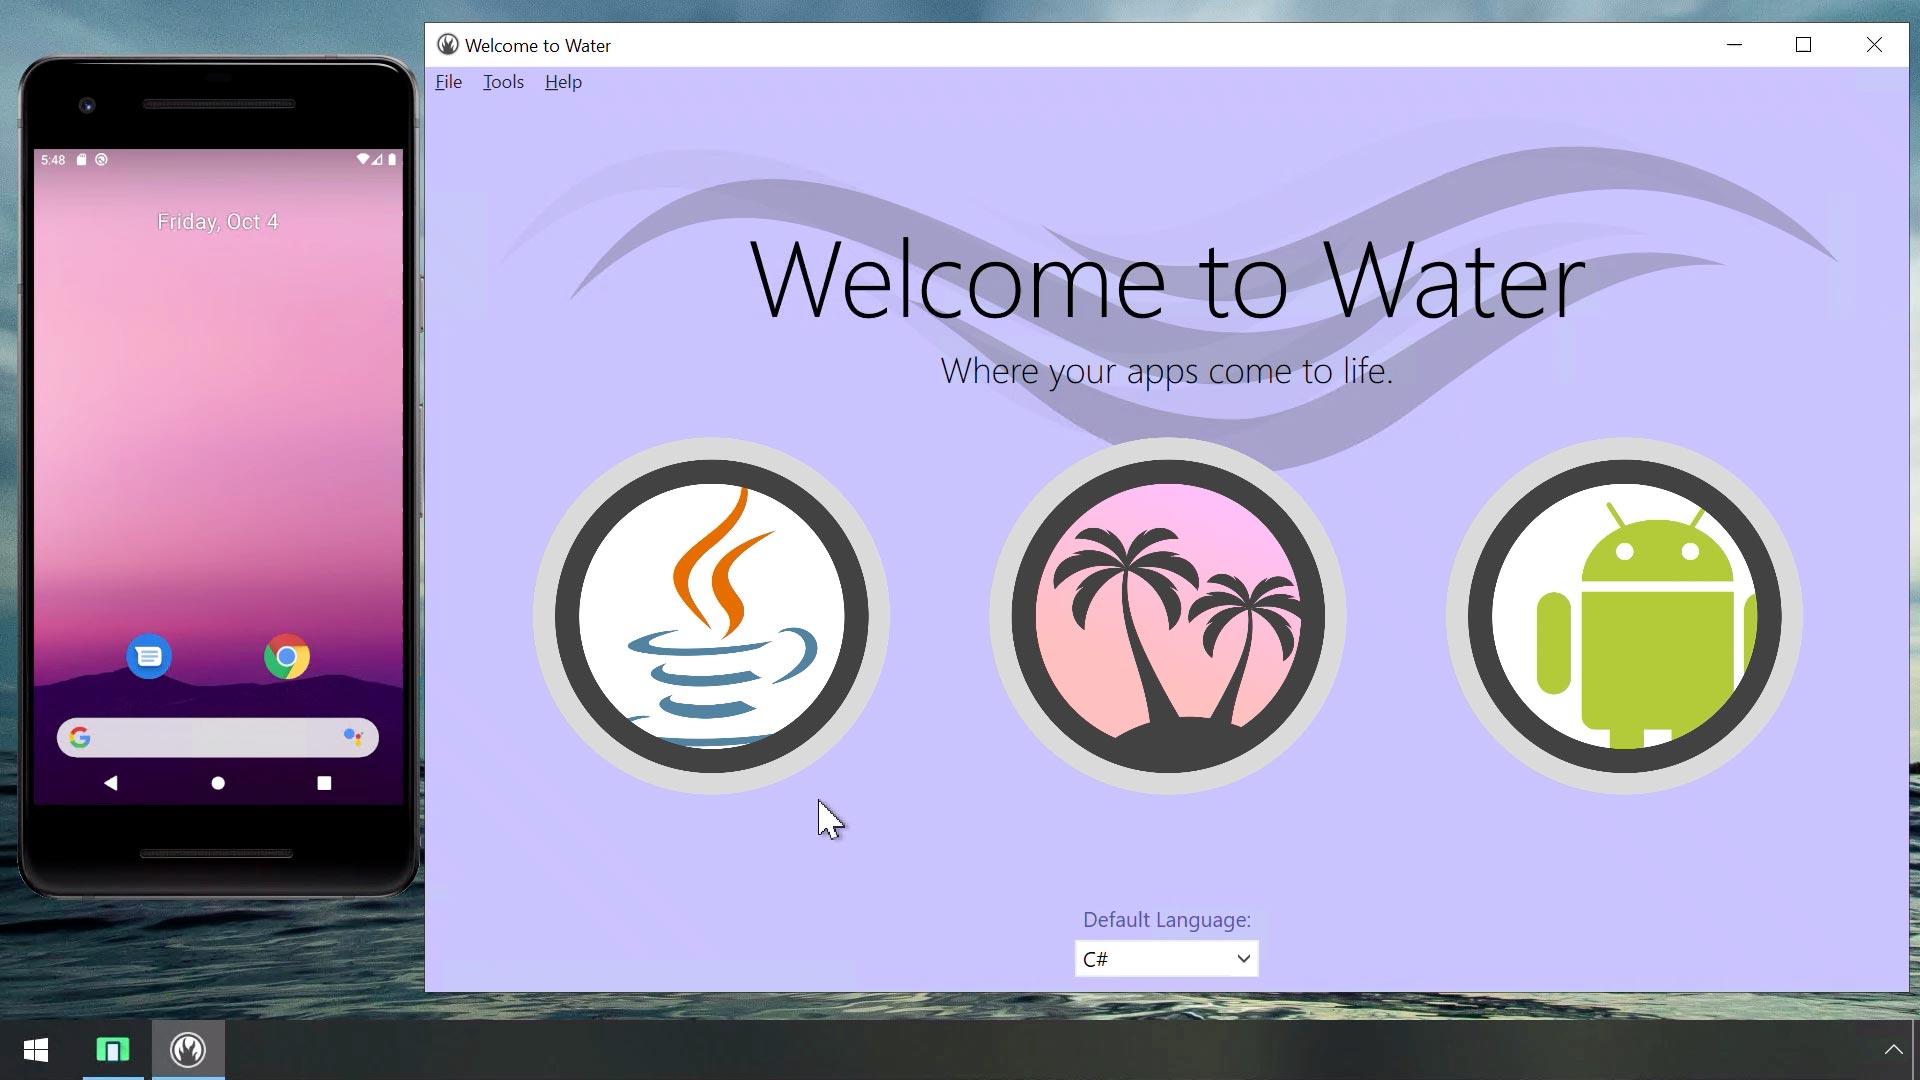
Task: Tap the Google Assistant icon in search bar
Action: click(x=353, y=738)
